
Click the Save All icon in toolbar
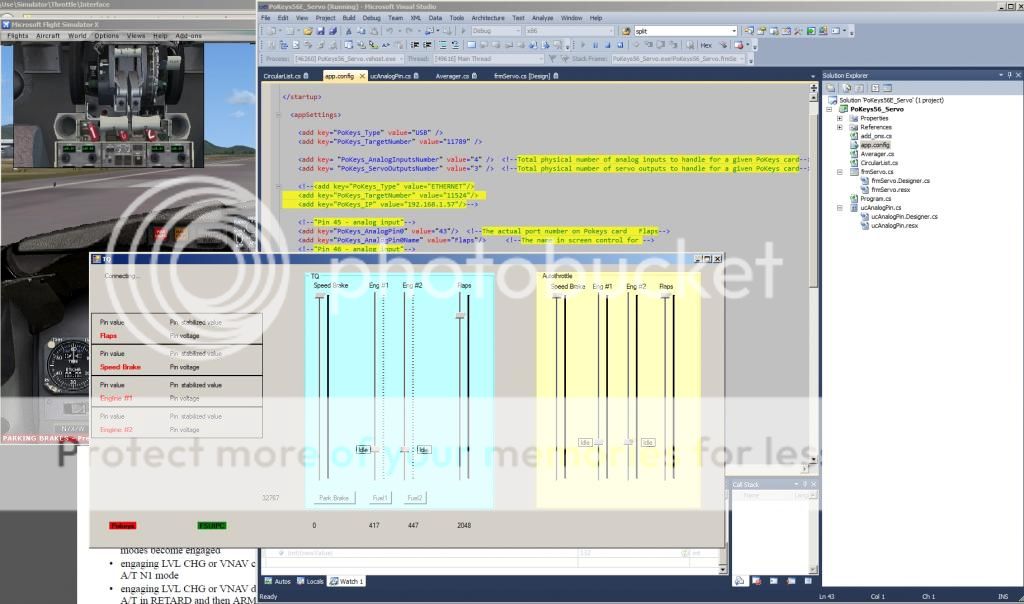tap(333, 31)
